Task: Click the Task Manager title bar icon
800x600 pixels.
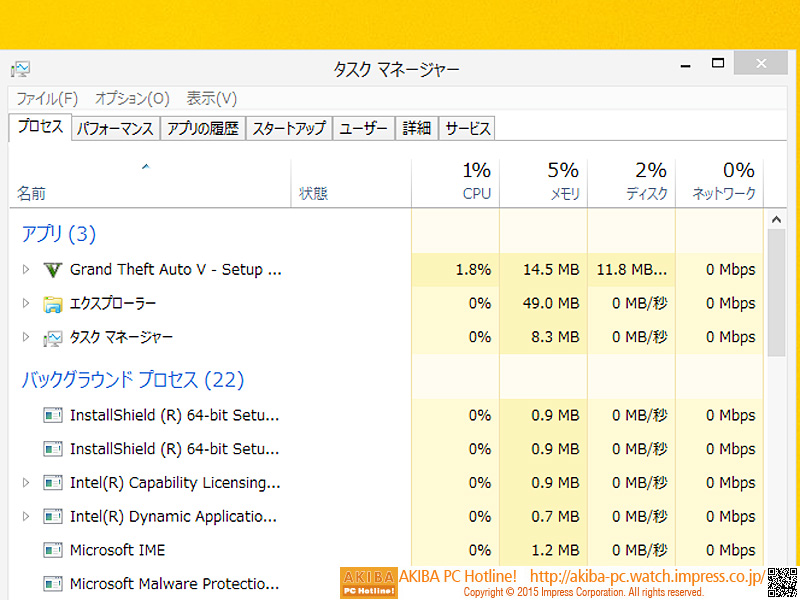Action: pos(20,68)
